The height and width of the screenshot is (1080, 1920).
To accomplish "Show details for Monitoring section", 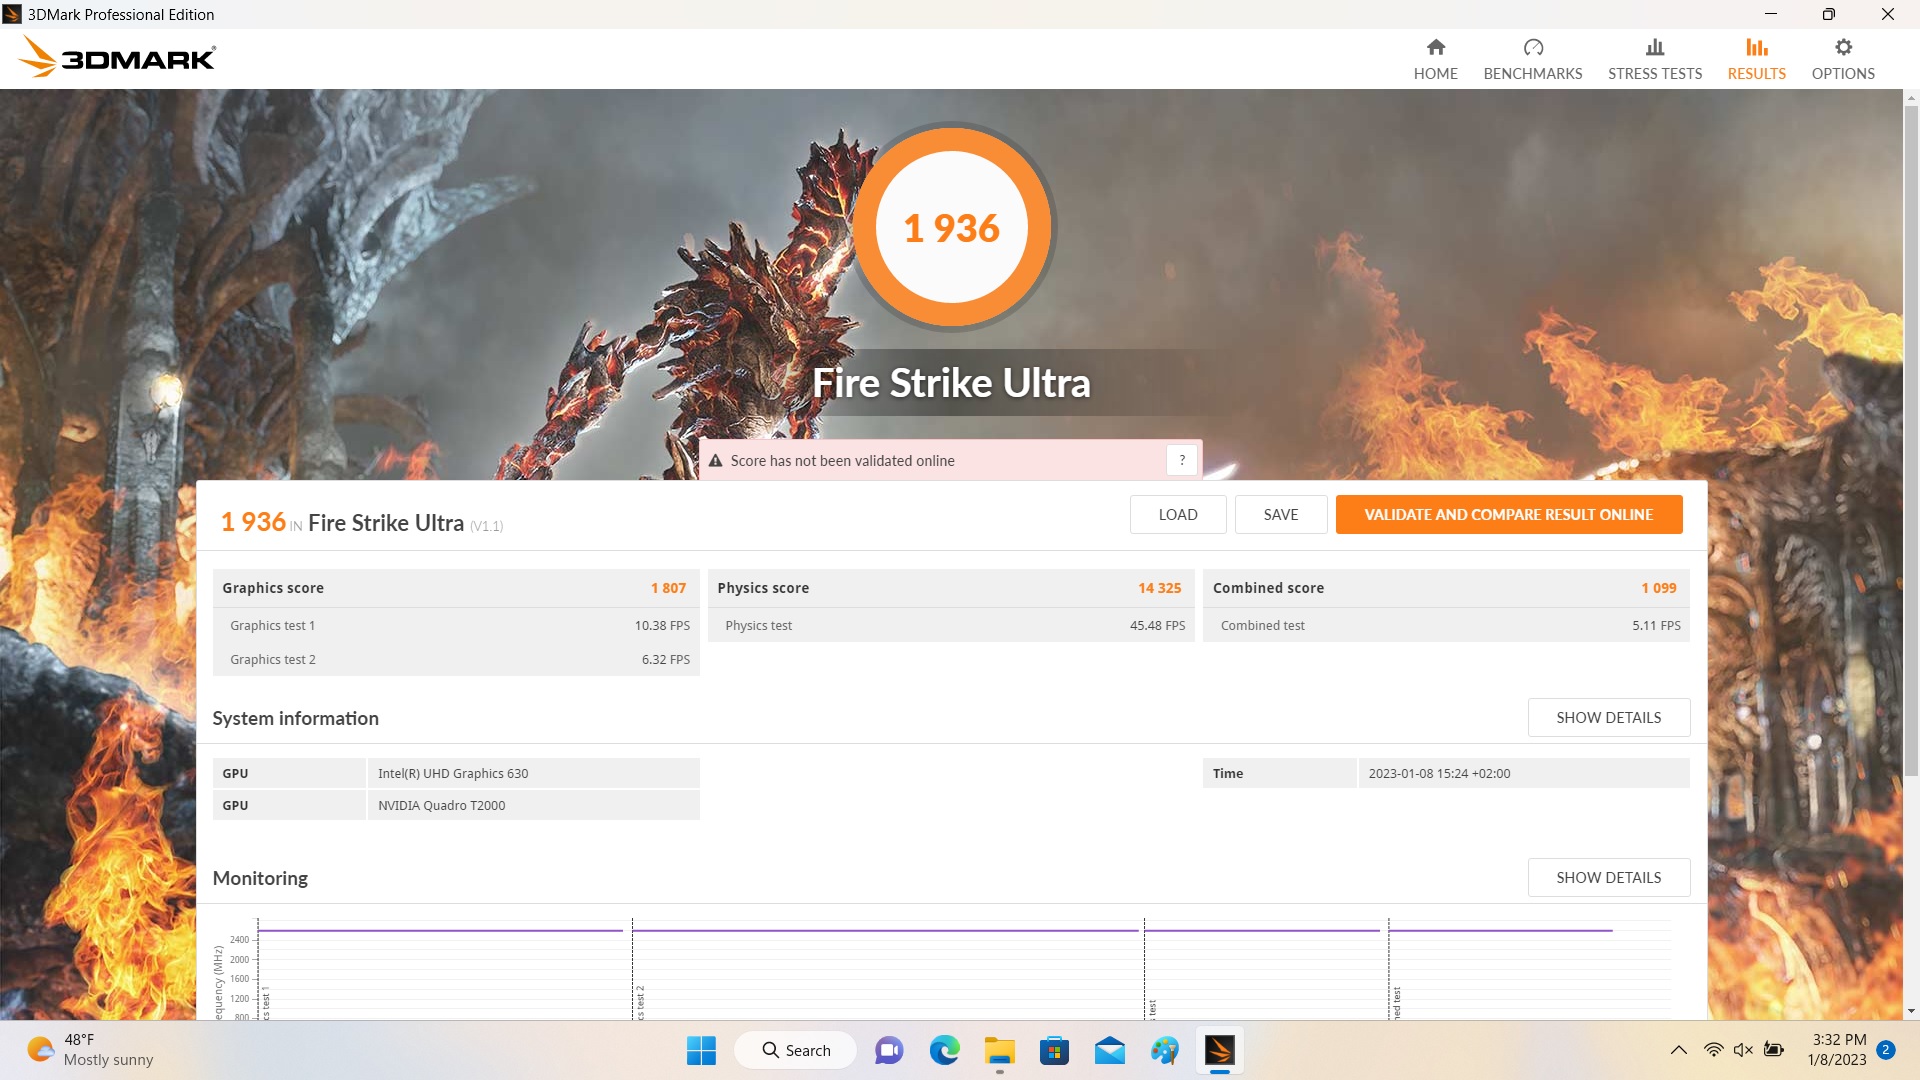I will (x=1608, y=878).
